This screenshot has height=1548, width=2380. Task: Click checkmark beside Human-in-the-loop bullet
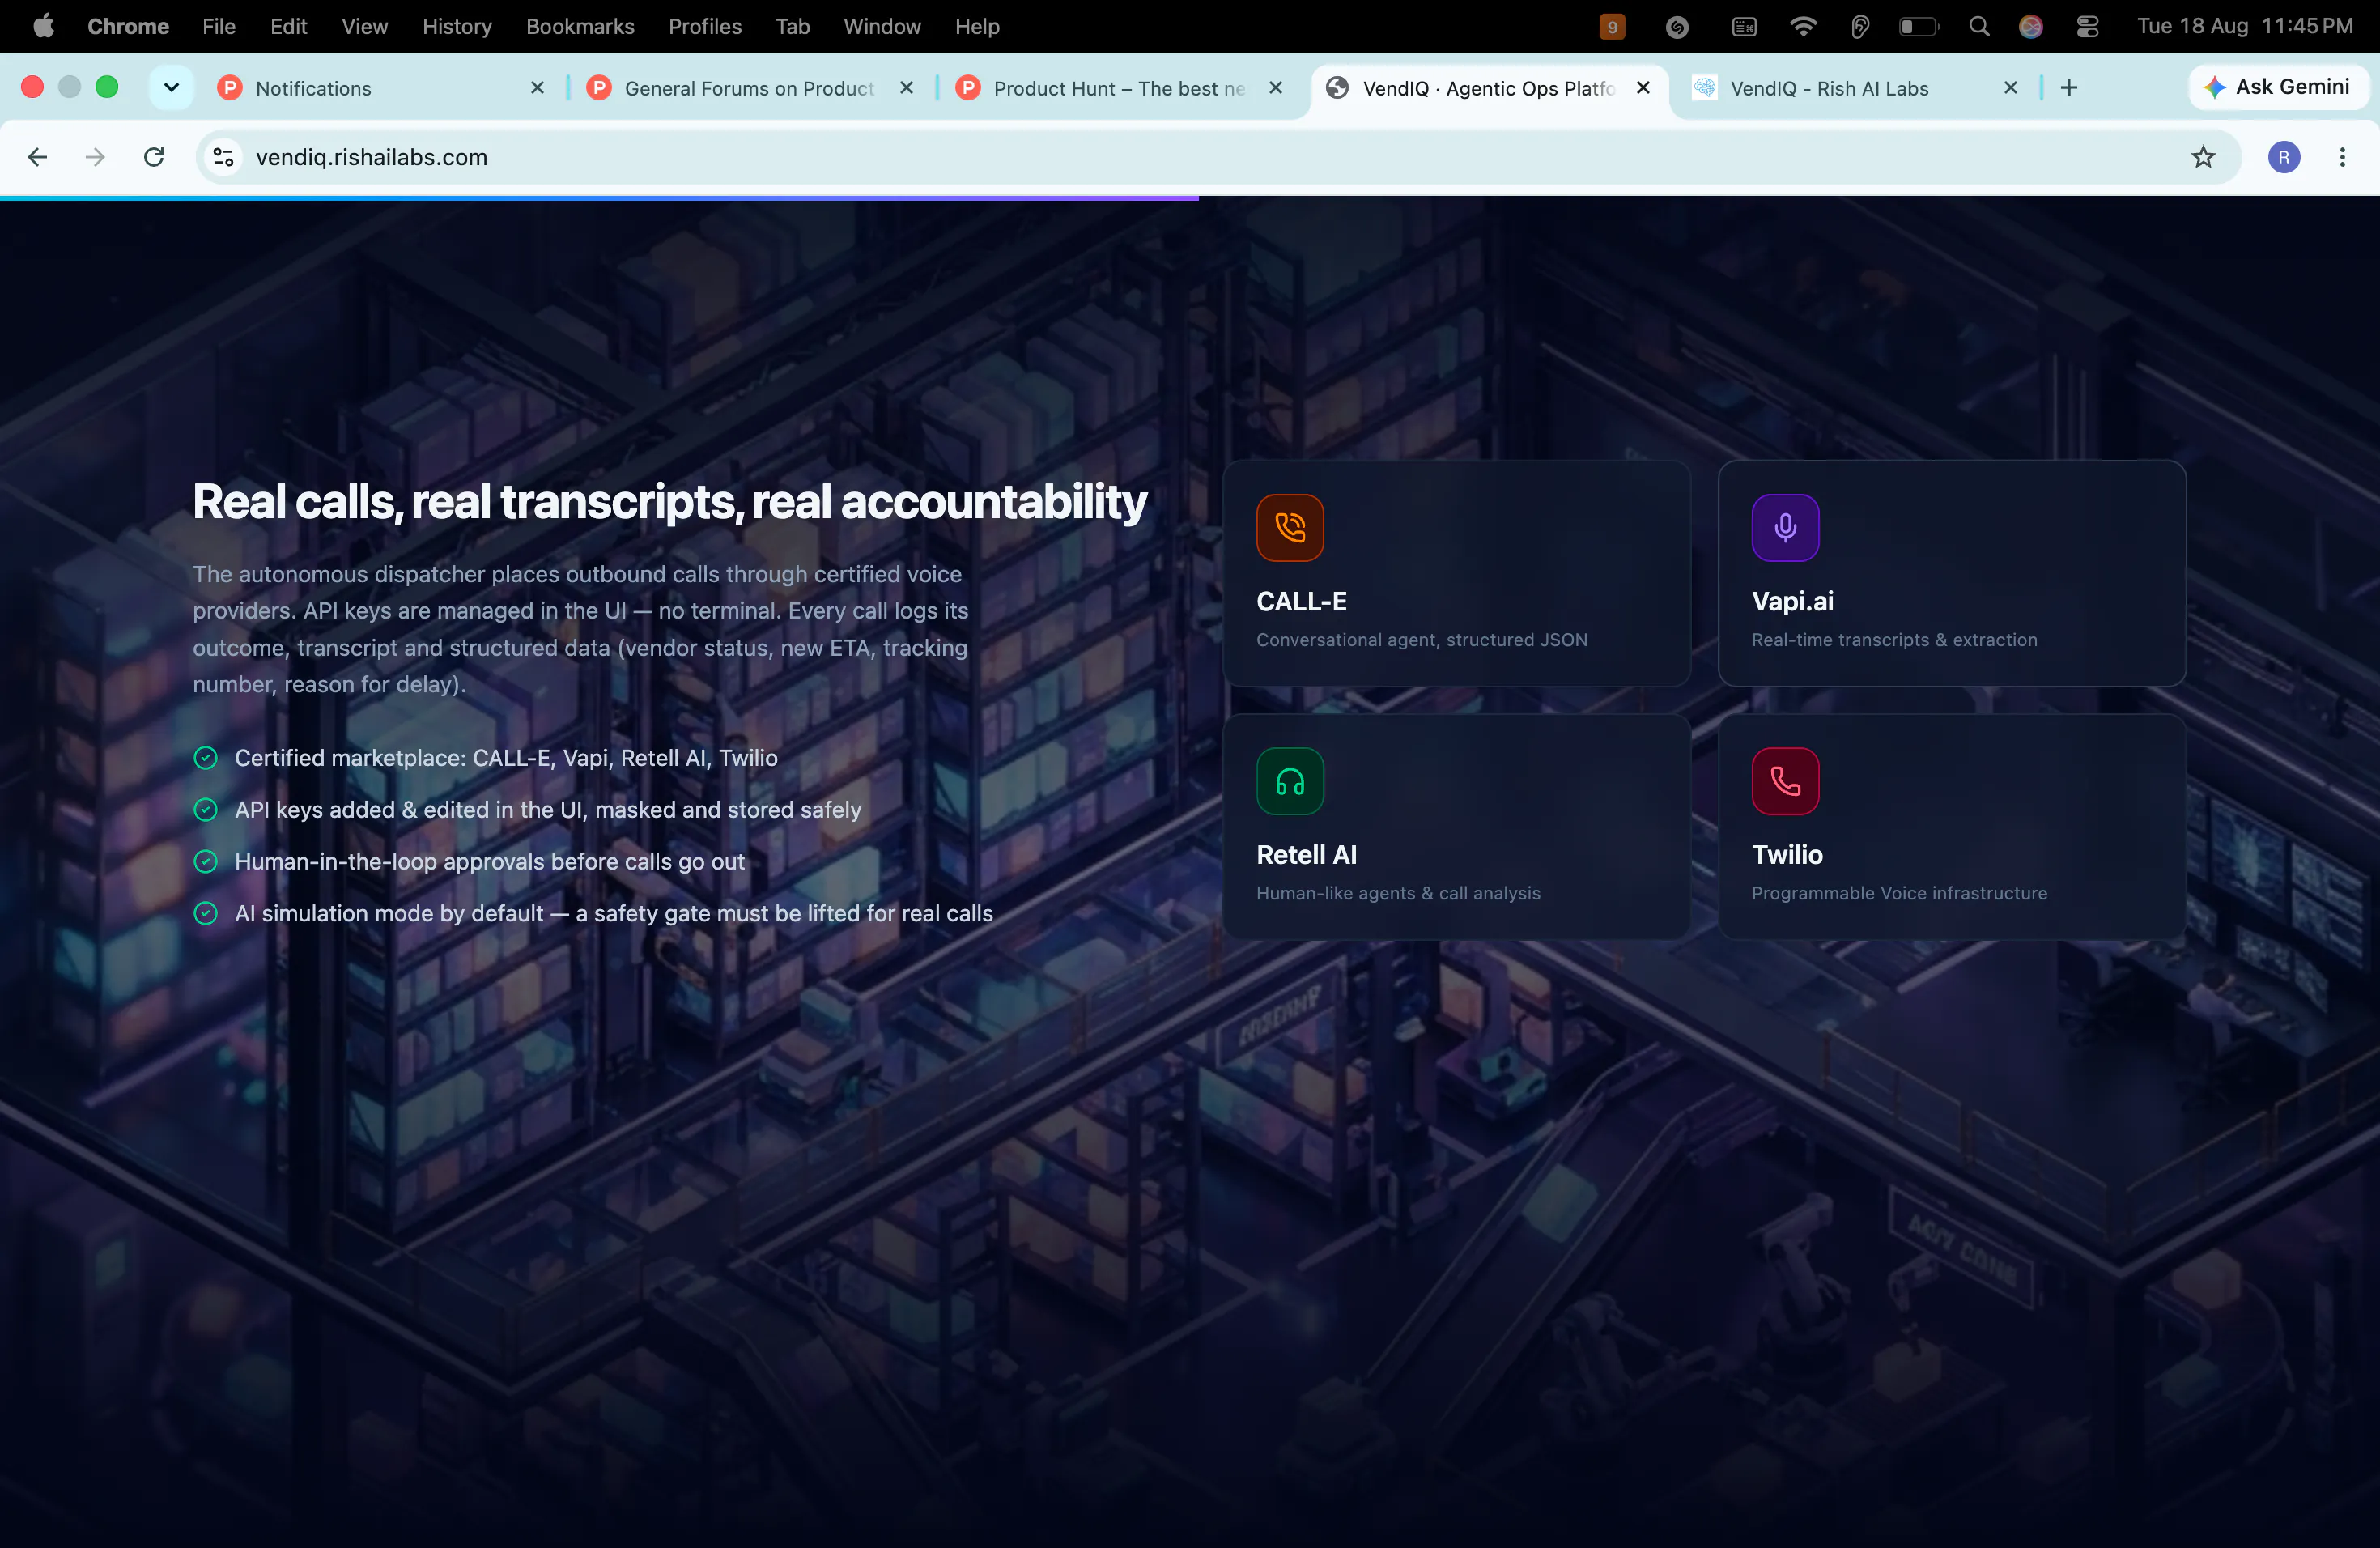pyautogui.click(x=205, y=862)
